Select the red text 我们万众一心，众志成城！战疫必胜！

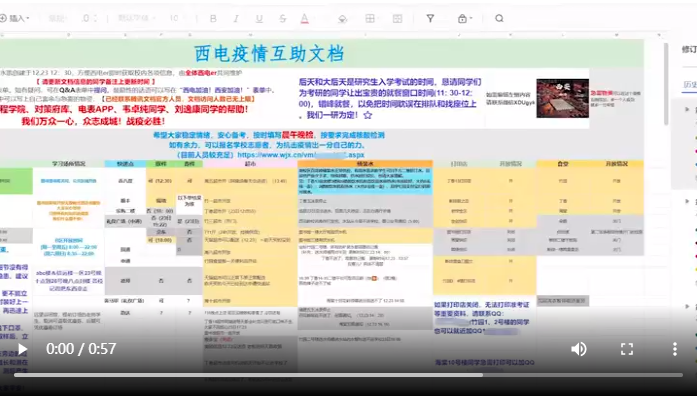click(93, 121)
